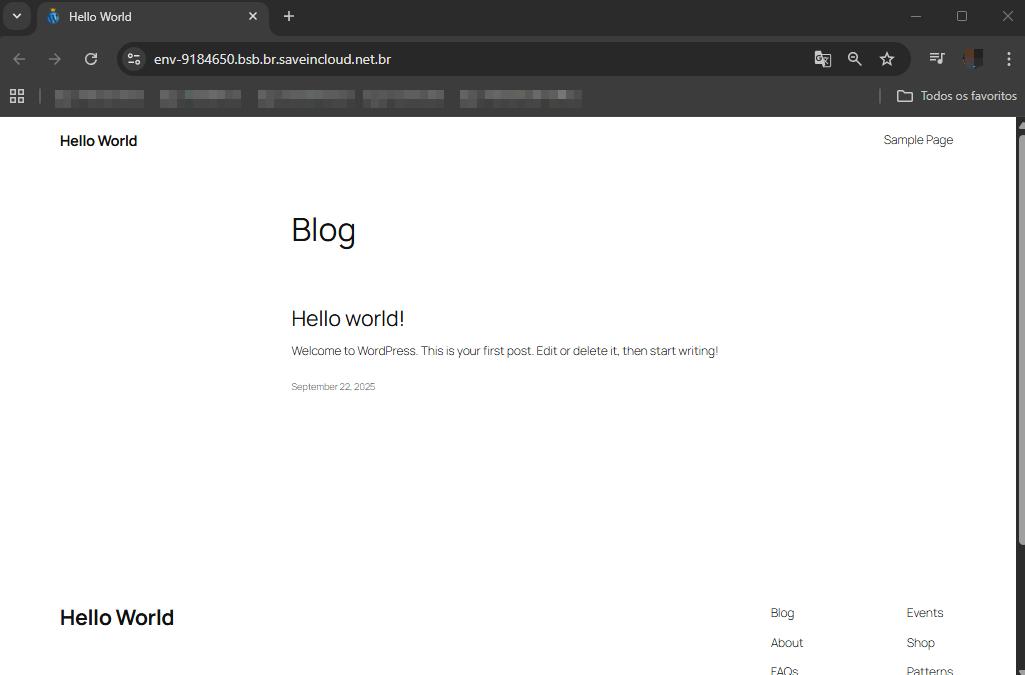Viewport: 1025px width, 675px height.
Task: Open the zoom magnifier icon
Action: [855, 59]
